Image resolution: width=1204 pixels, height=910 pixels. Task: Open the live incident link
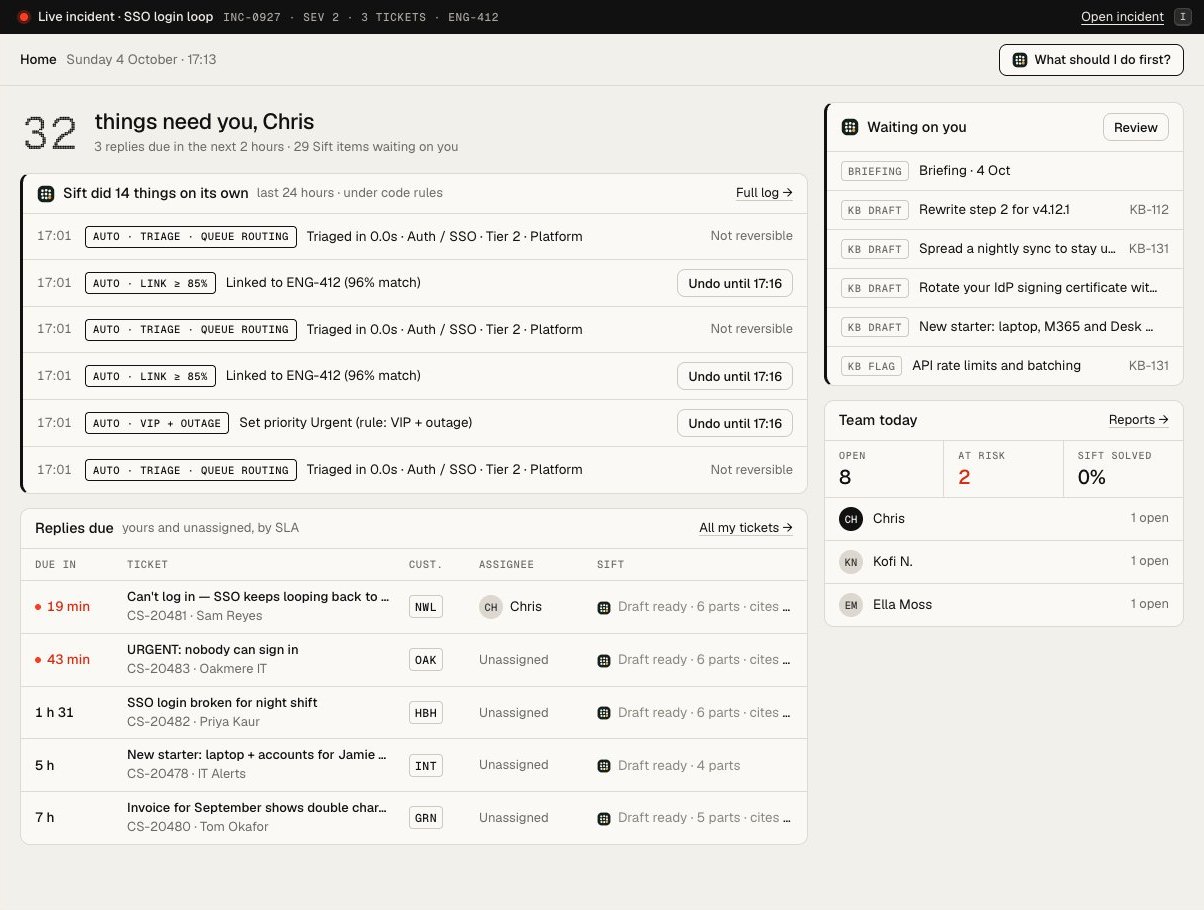[1122, 17]
